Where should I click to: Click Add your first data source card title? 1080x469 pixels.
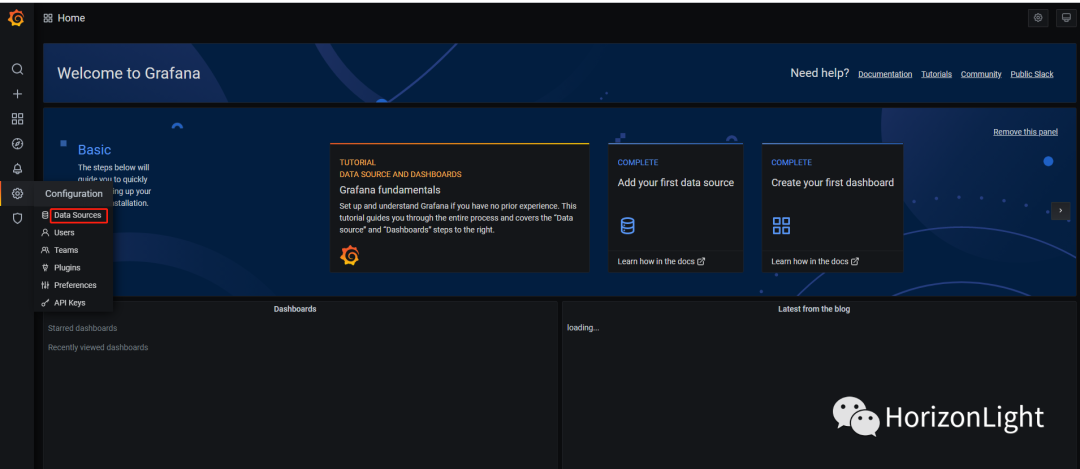[676, 183]
